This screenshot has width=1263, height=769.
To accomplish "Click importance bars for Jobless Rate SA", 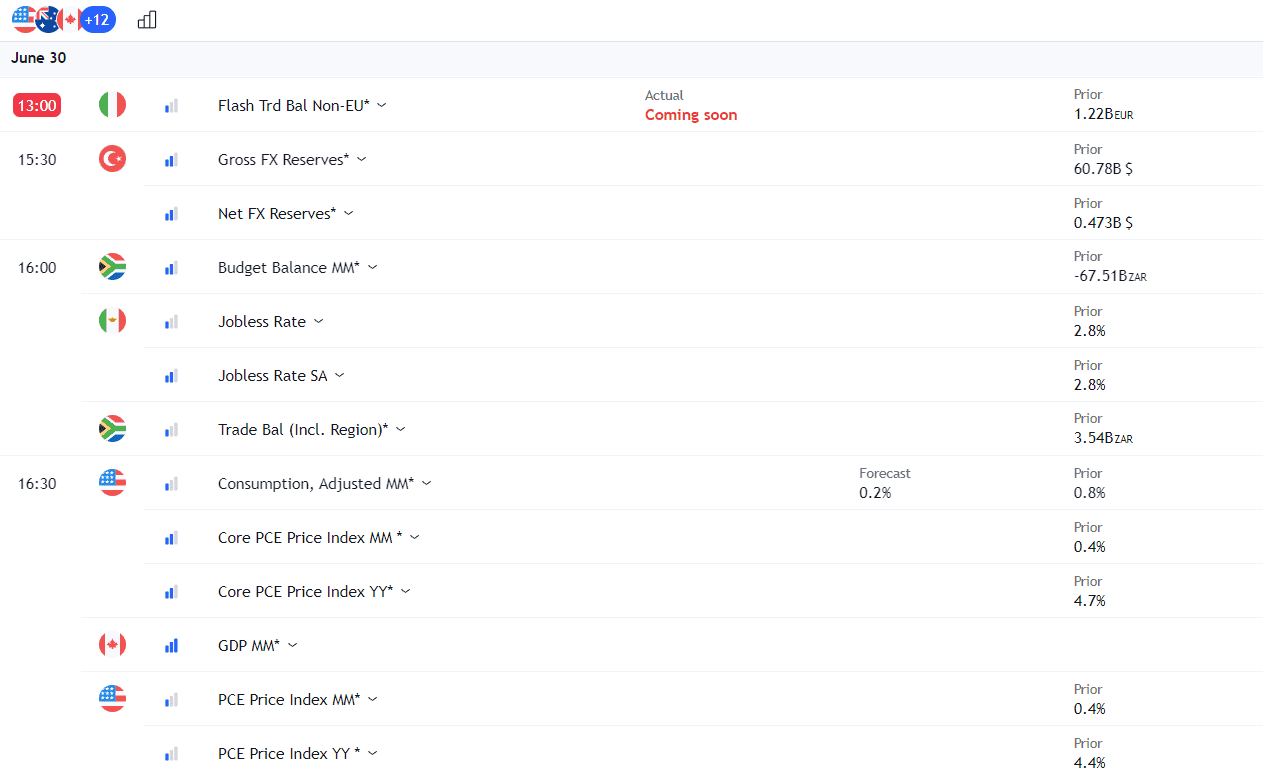I will [171, 375].
